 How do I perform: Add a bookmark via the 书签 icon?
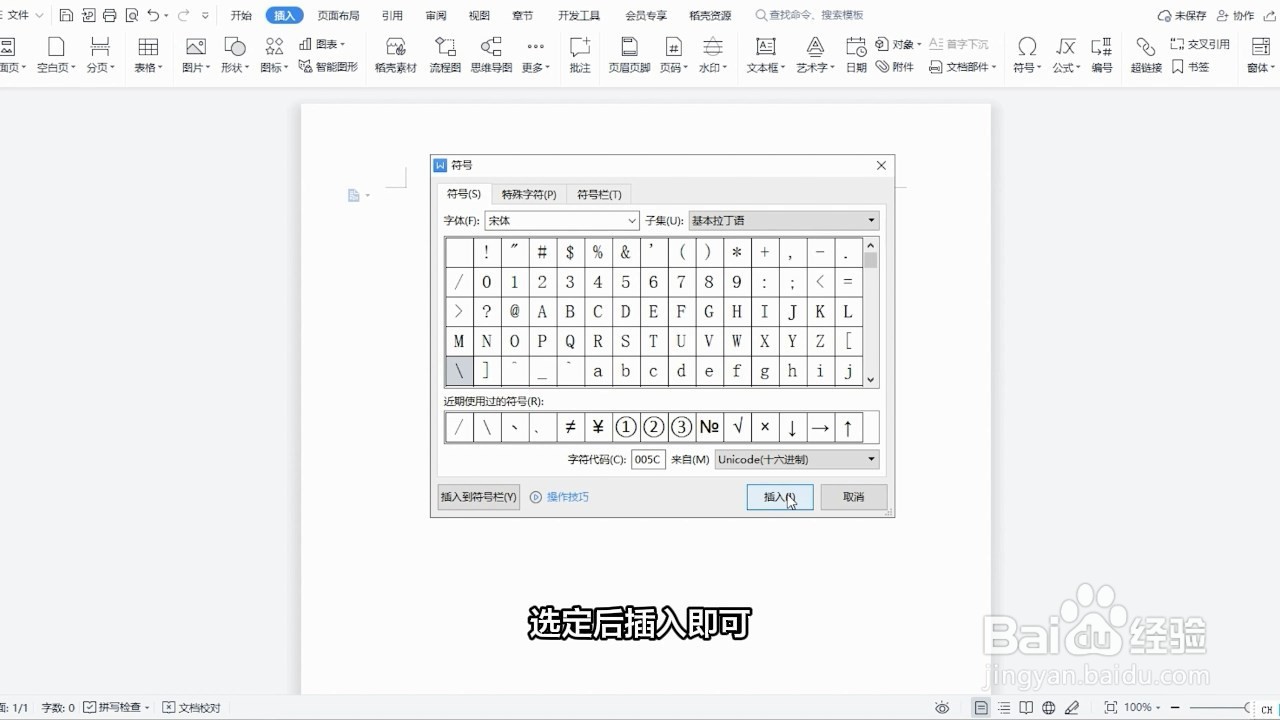click(x=1190, y=67)
